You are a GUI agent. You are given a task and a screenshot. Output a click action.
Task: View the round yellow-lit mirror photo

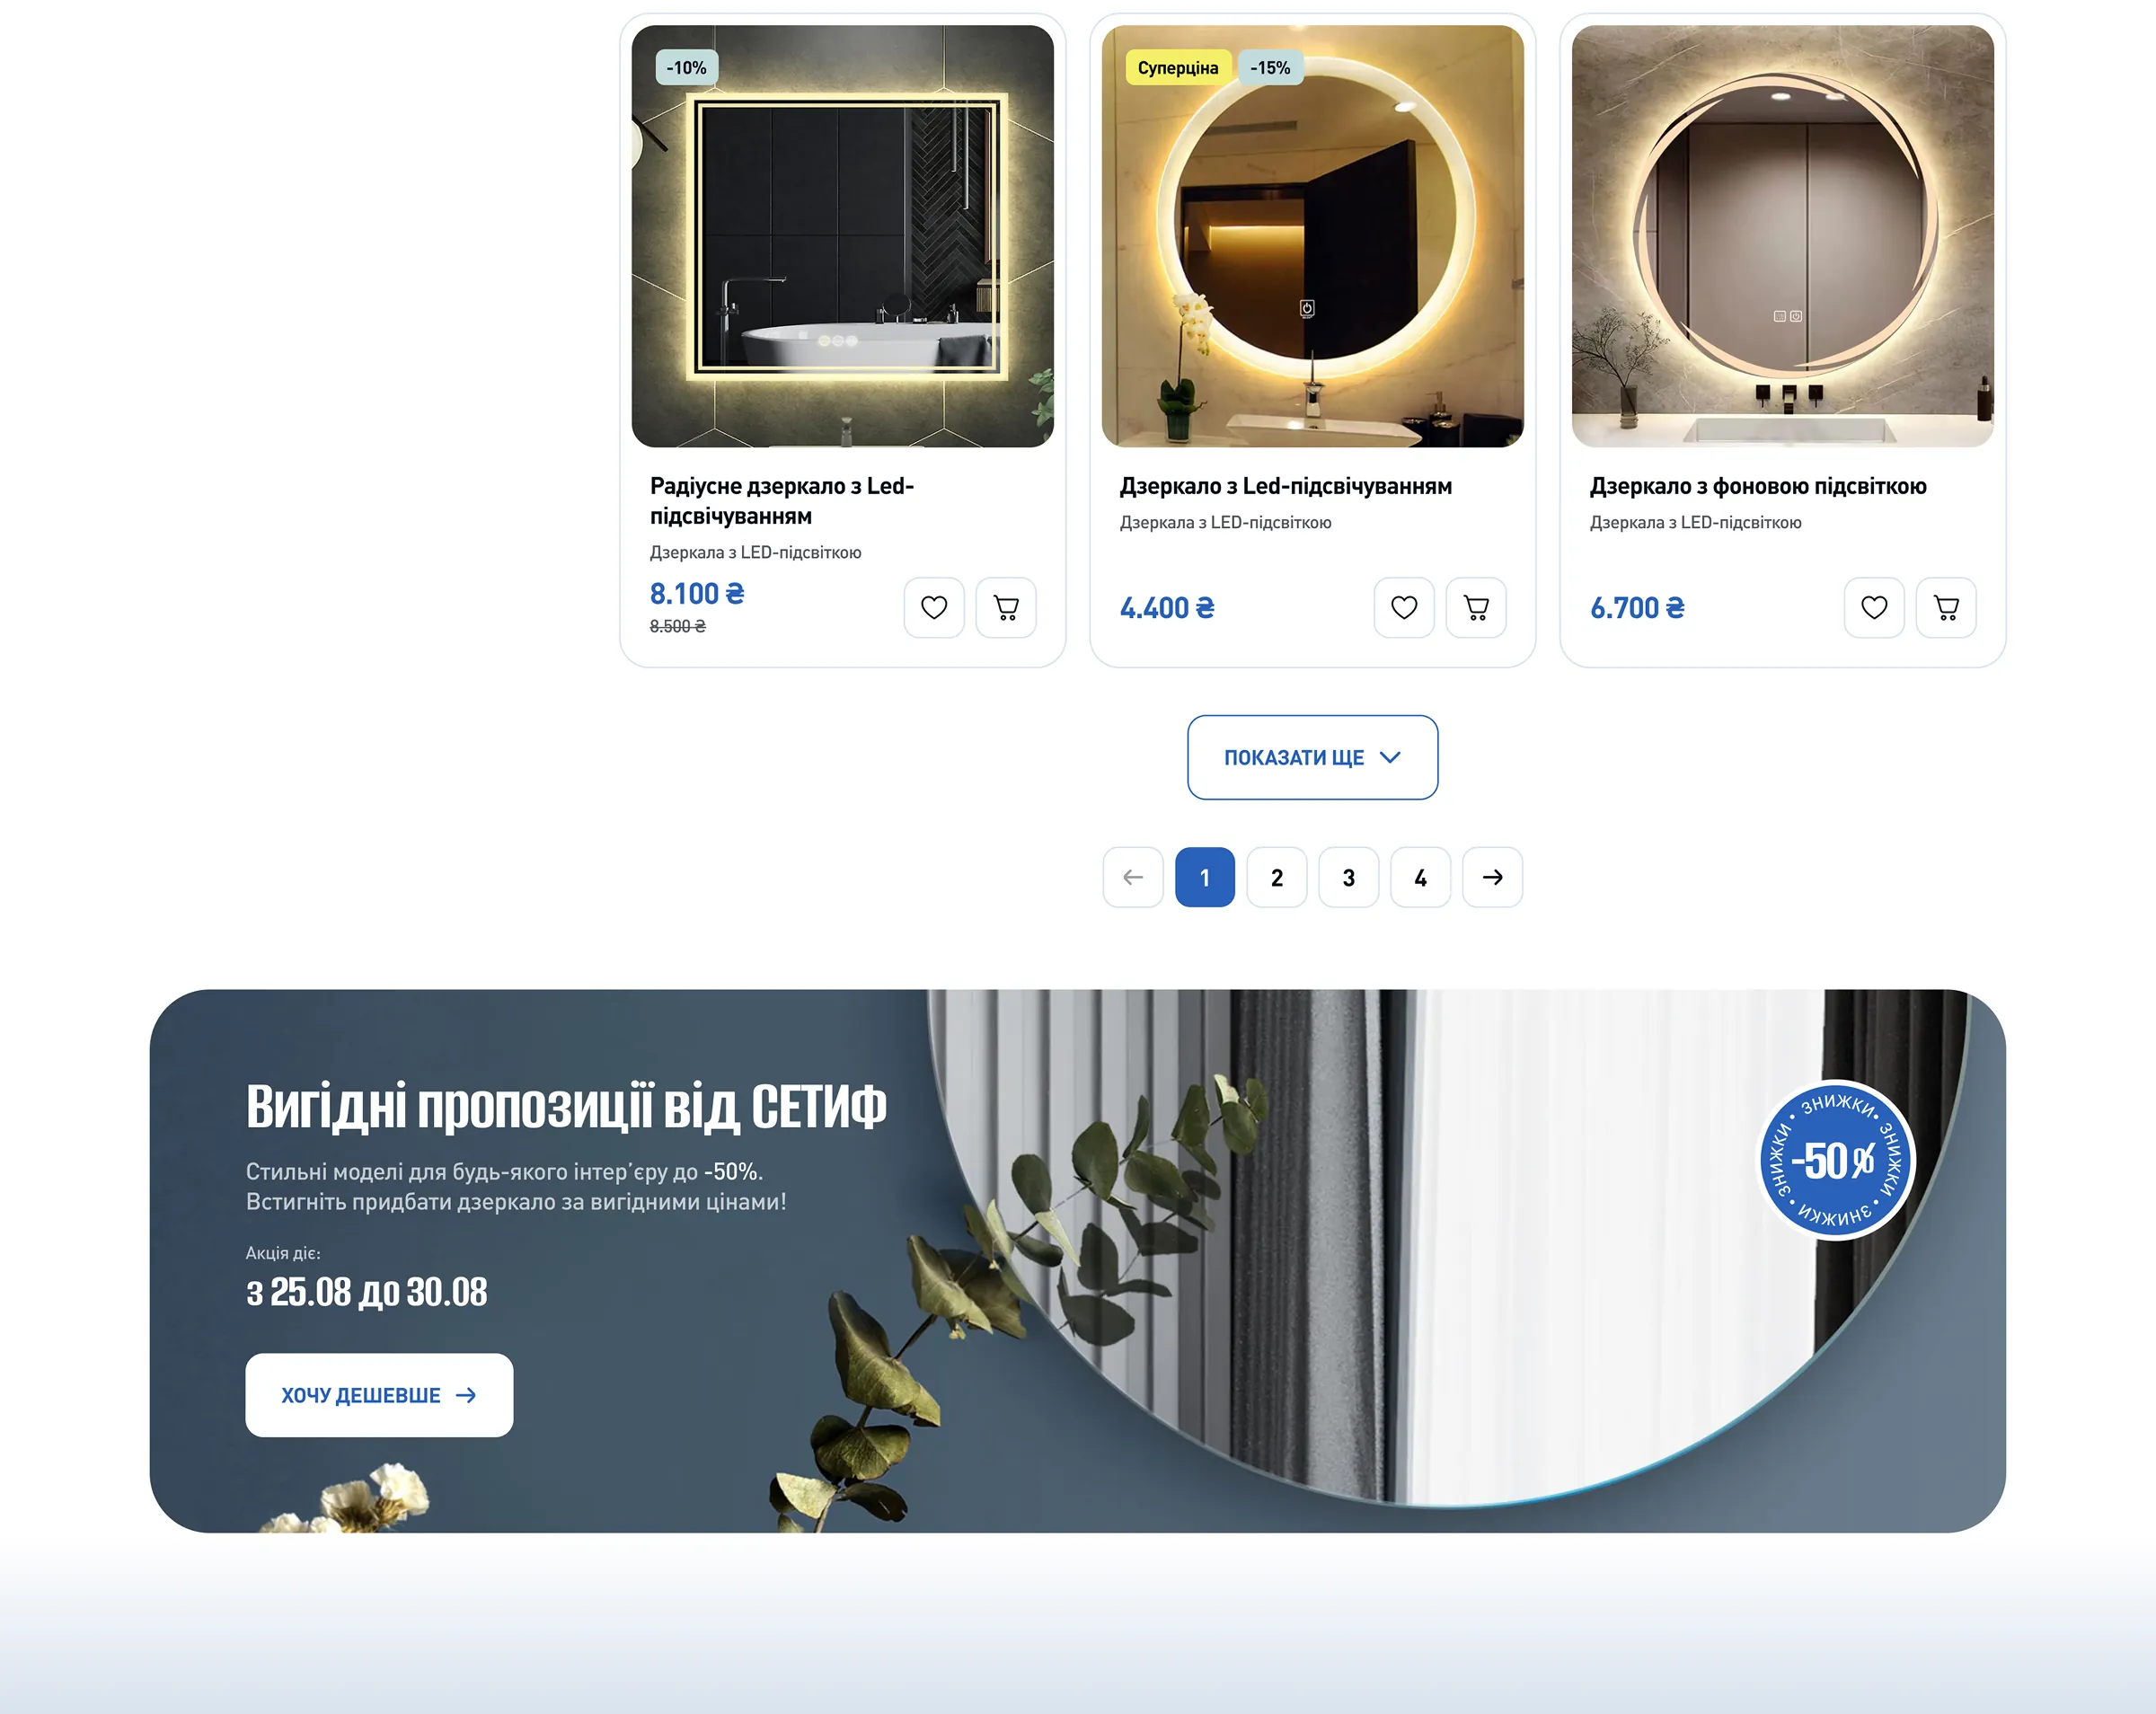point(1312,236)
